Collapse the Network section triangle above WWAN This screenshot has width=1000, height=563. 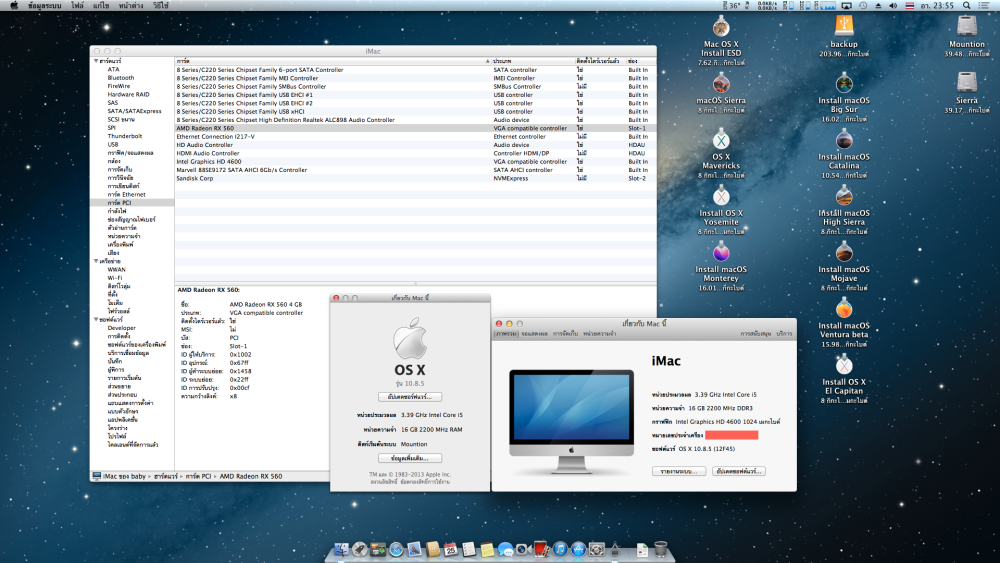pyautogui.click(x=96, y=261)
